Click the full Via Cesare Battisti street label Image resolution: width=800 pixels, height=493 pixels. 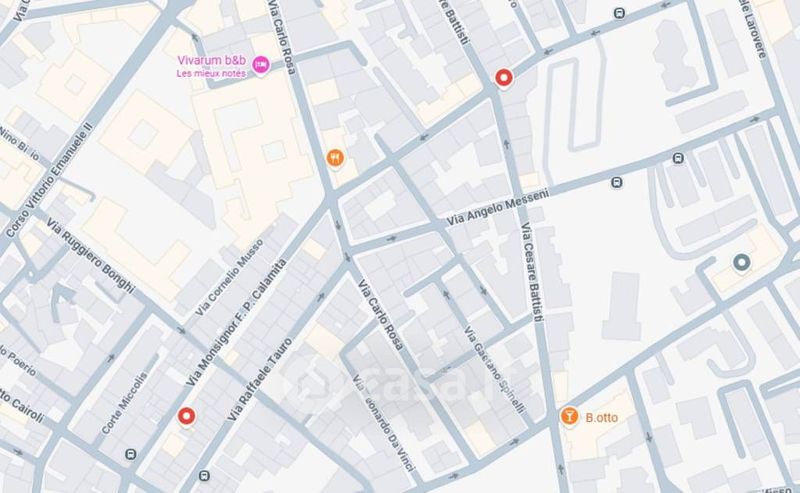[x=531, y=272]
